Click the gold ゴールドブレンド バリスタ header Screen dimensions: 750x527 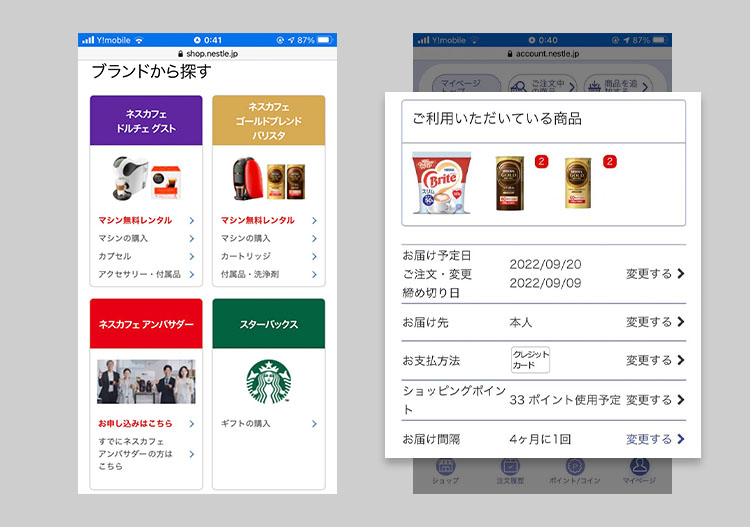[268, 121]
